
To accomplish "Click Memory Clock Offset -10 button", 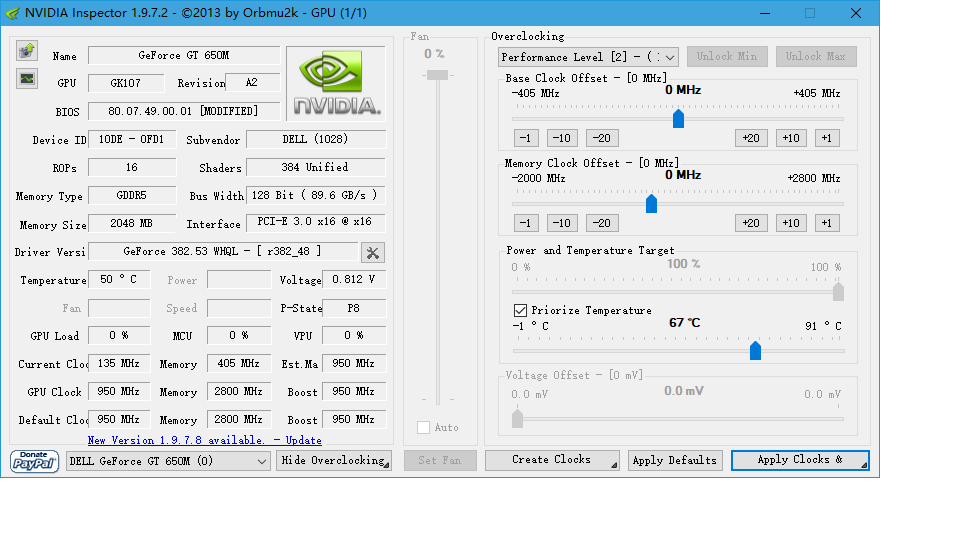I will point(562,223).
